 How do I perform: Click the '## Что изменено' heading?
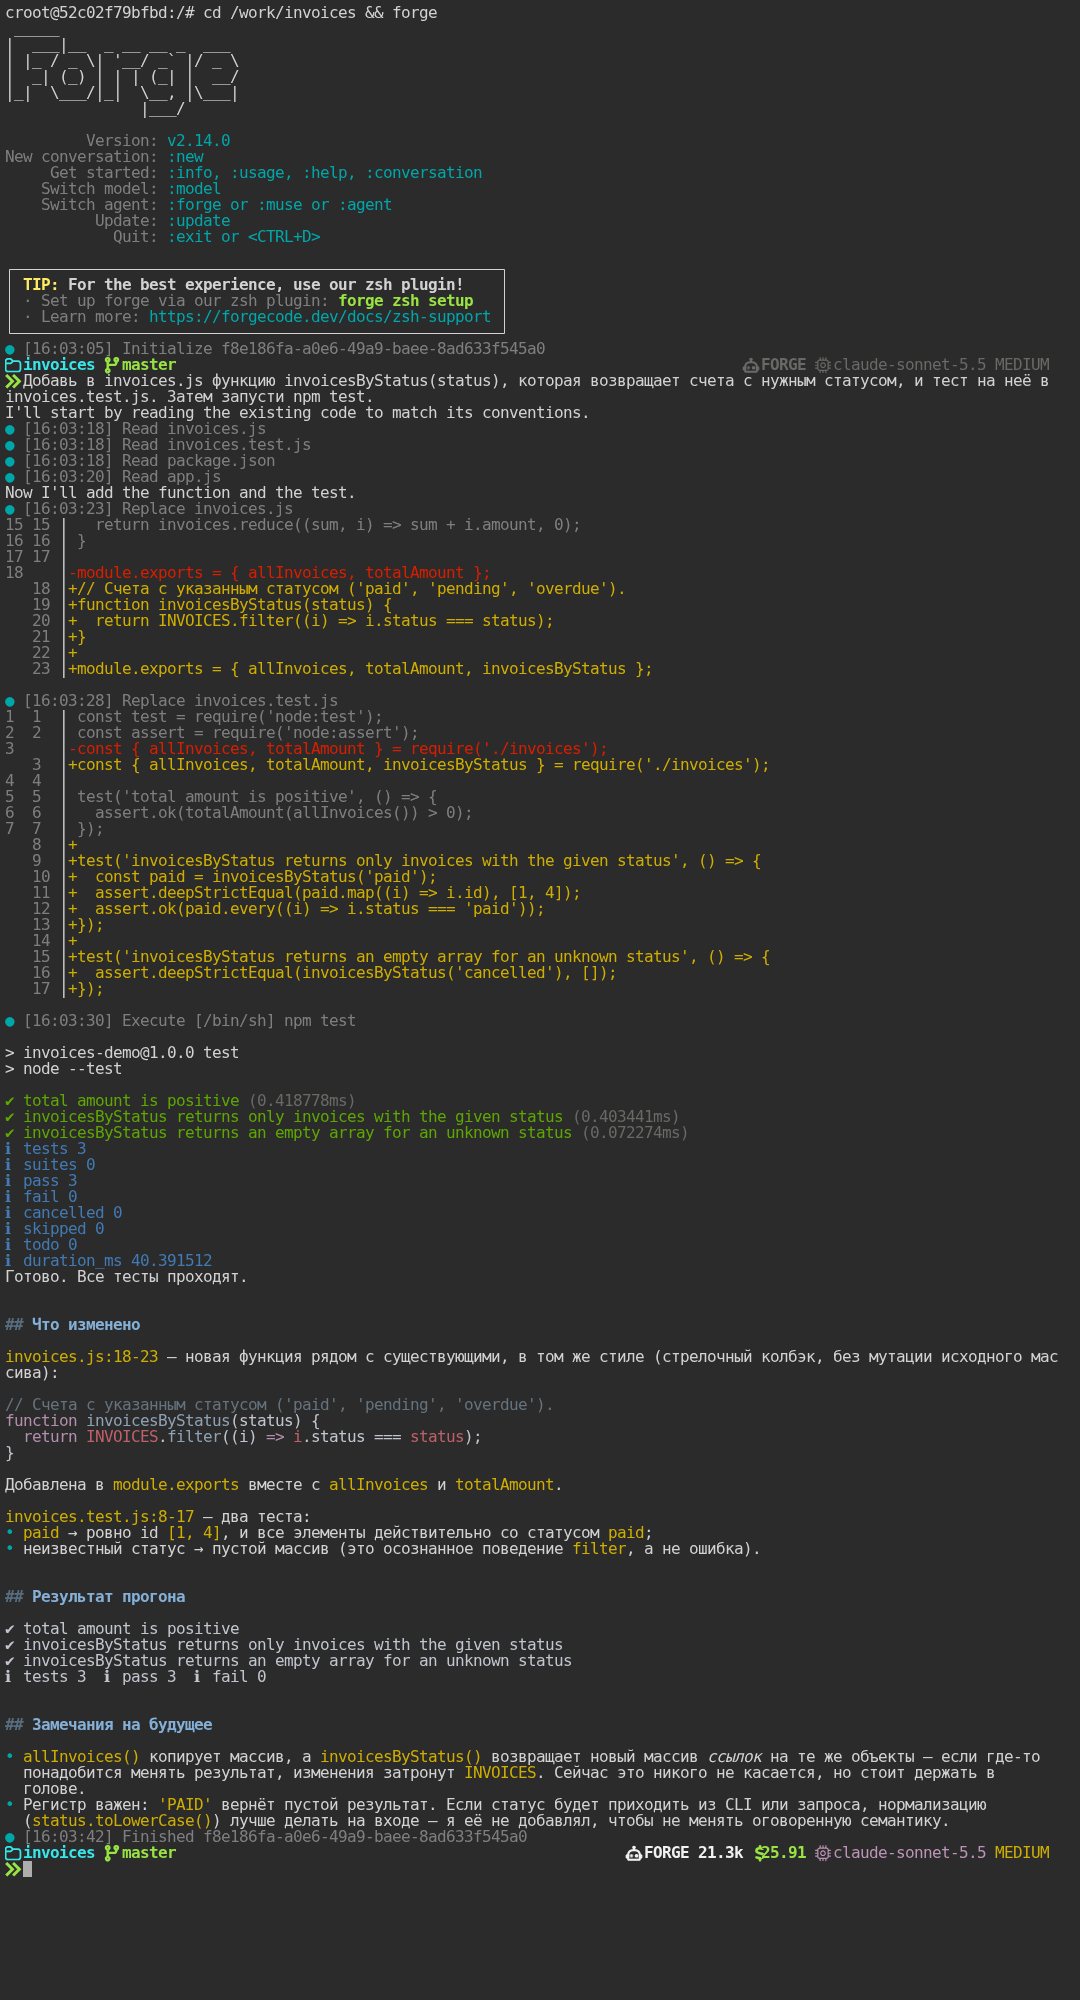coord(73,1325)
